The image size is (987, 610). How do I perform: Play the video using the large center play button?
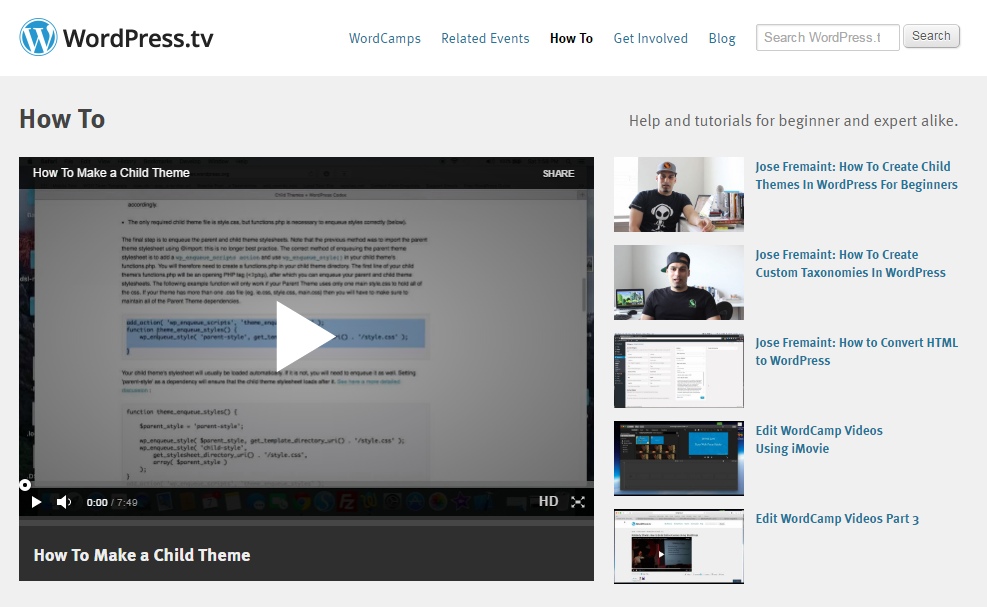click(x=305, y=337)
